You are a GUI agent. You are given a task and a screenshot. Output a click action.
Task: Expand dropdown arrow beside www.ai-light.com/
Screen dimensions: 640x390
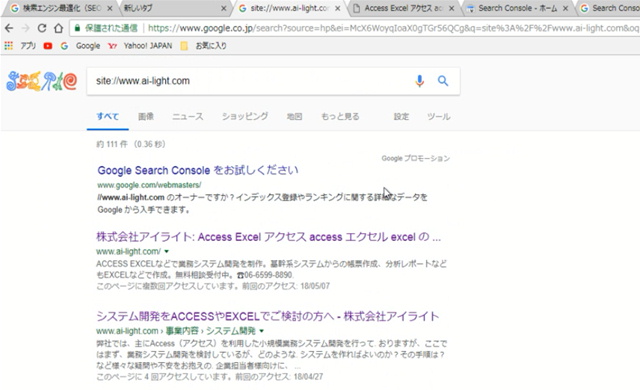(x=167, y=252)
